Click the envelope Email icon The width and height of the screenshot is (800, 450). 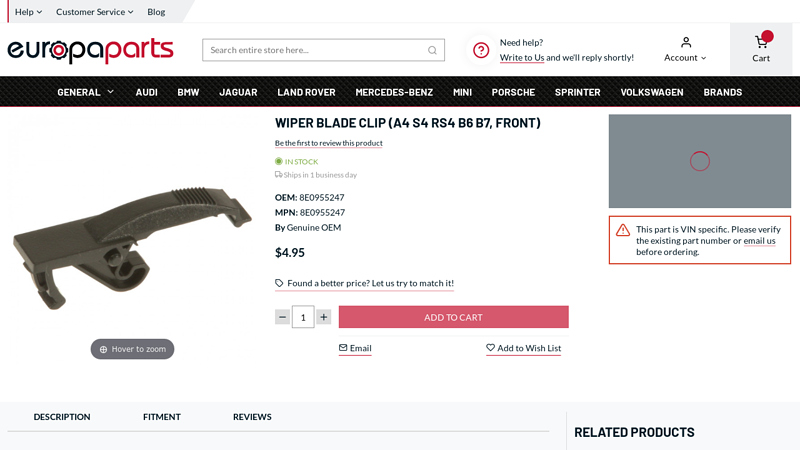click(x=343, y=348)
